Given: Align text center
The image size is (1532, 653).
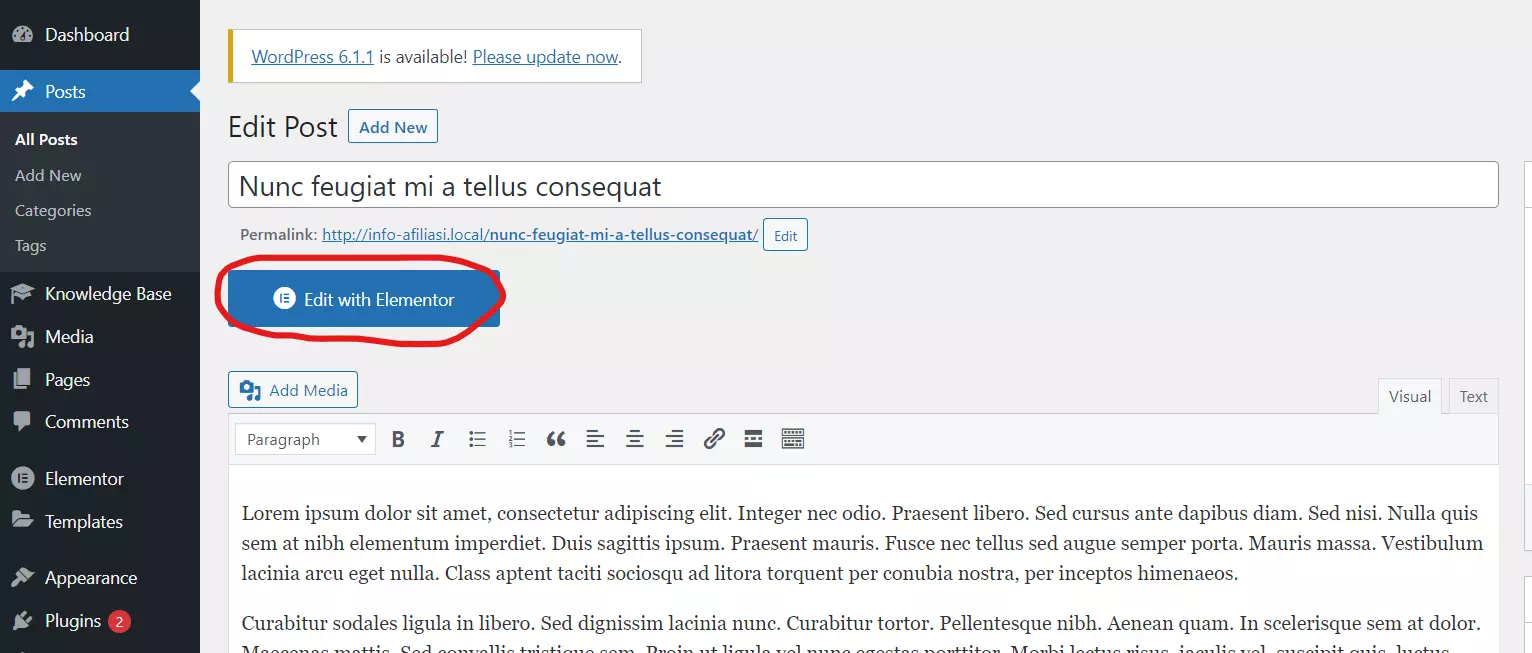Looking at the screenshot, I should pyautogui.click(x=634, y=438).
